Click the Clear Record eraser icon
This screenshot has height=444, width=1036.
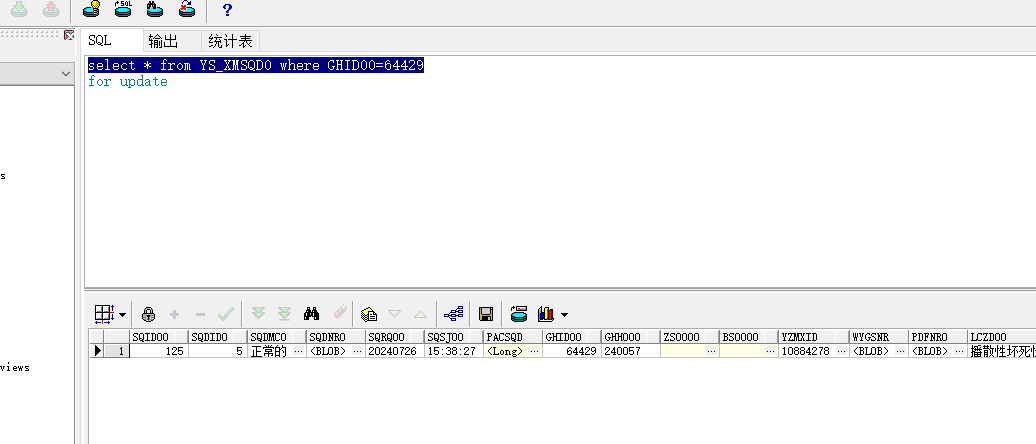point(339,313)
